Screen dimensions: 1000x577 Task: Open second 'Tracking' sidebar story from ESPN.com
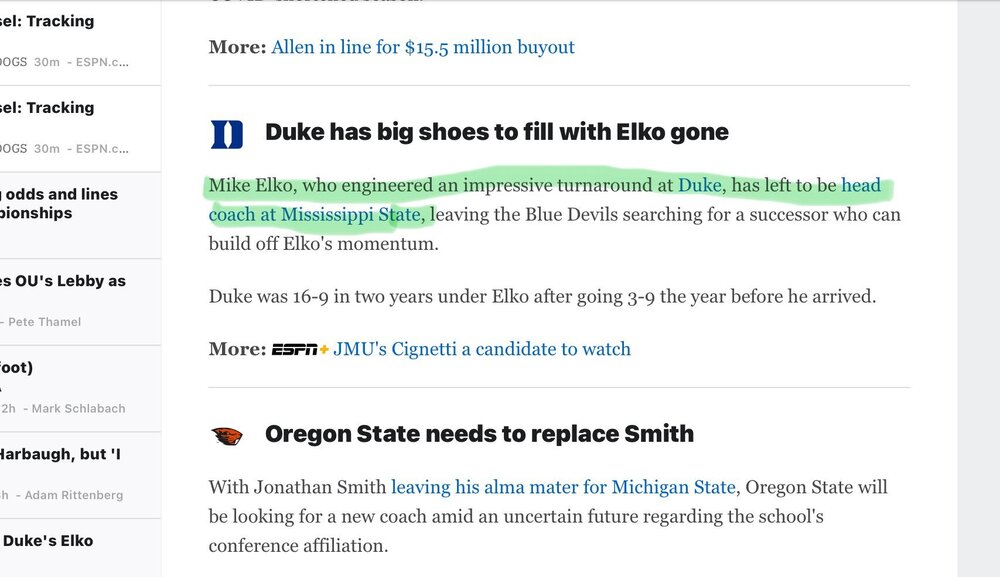click(x=80, y=129)
